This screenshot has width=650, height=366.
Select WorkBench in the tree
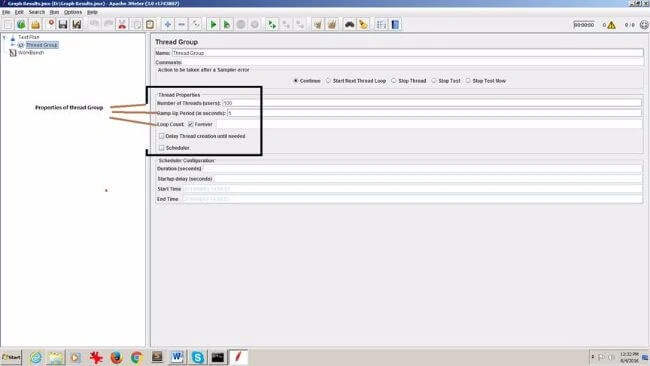pyautogui.click(x=31, y=53)
